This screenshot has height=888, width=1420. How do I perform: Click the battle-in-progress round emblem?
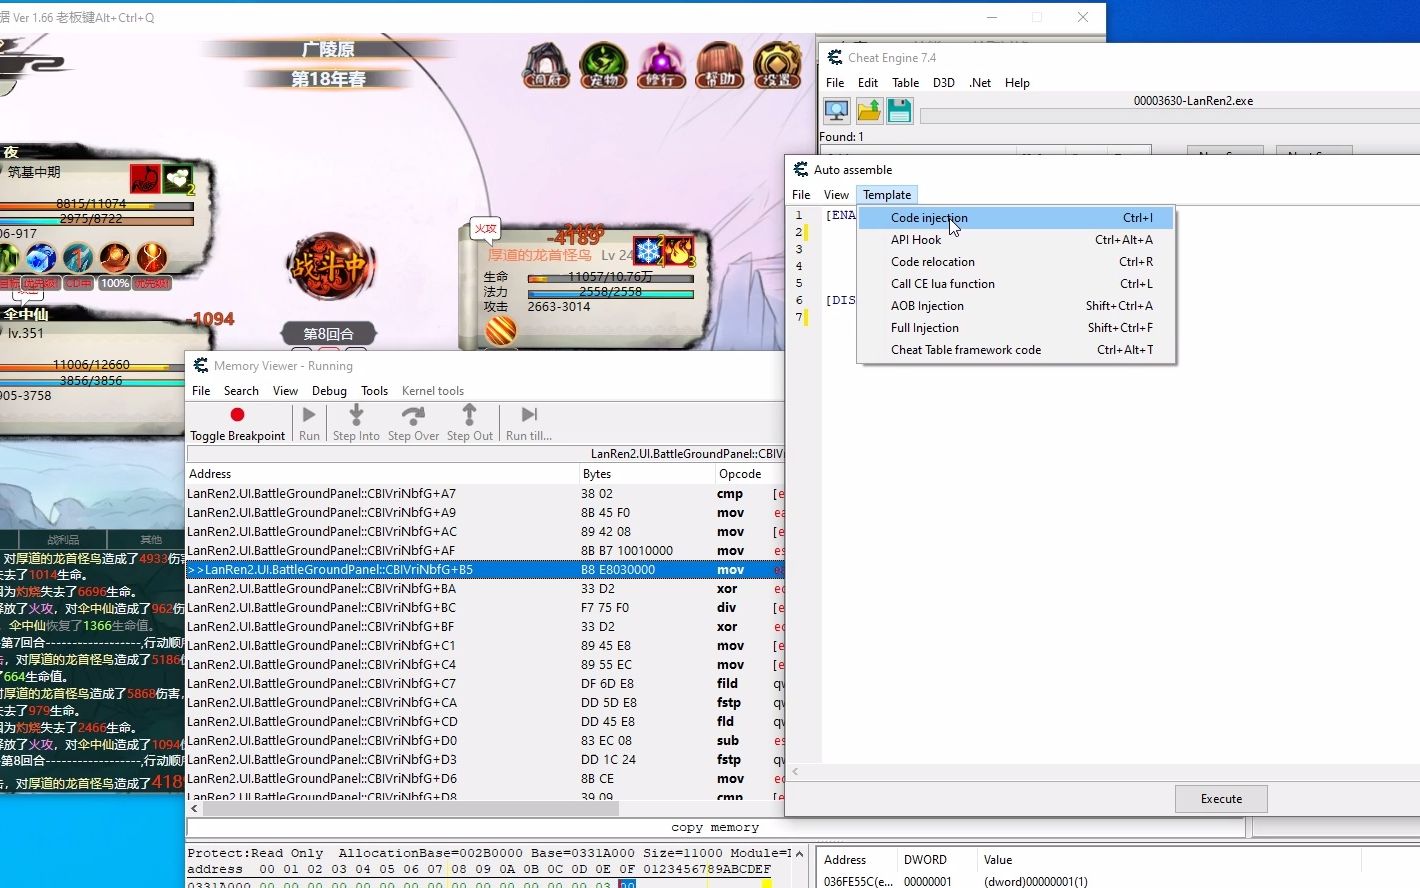tap(330, 266)
